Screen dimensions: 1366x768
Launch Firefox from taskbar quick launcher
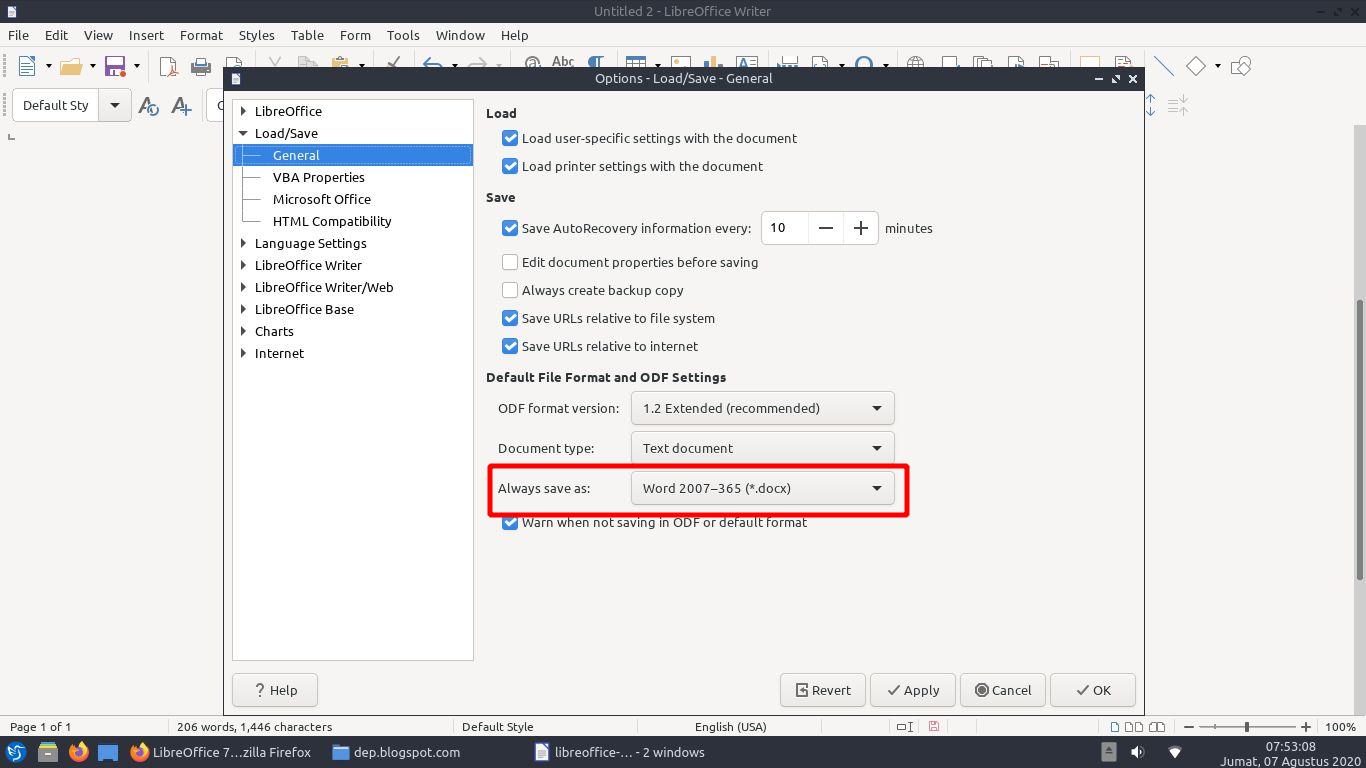coord(78,752)
